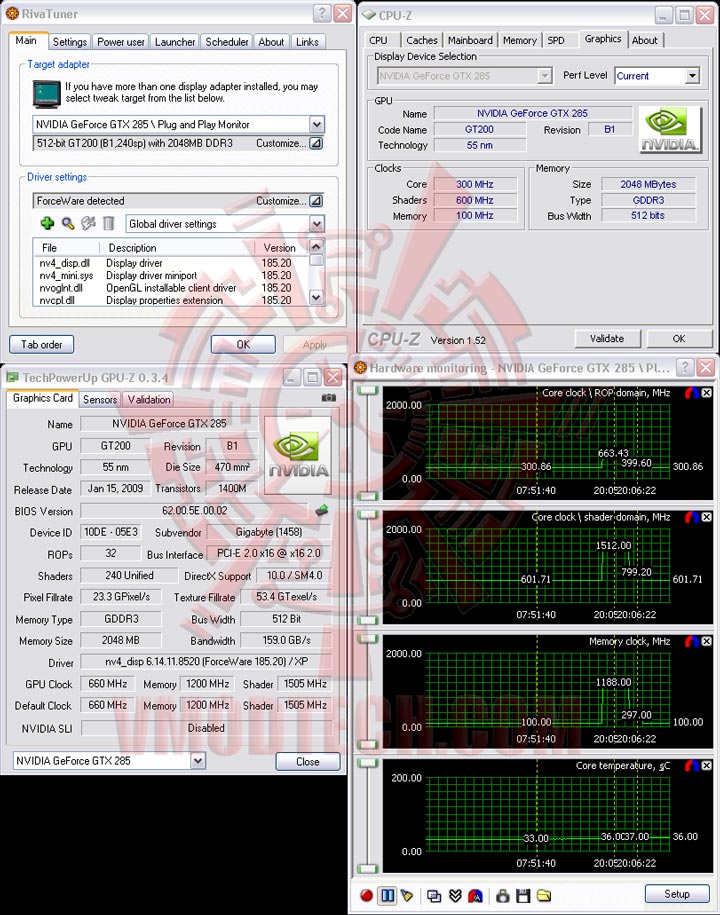Select the nvoglnt.dll row in driver list
This screenshot has width=720, height=915.
click(170, 288)
